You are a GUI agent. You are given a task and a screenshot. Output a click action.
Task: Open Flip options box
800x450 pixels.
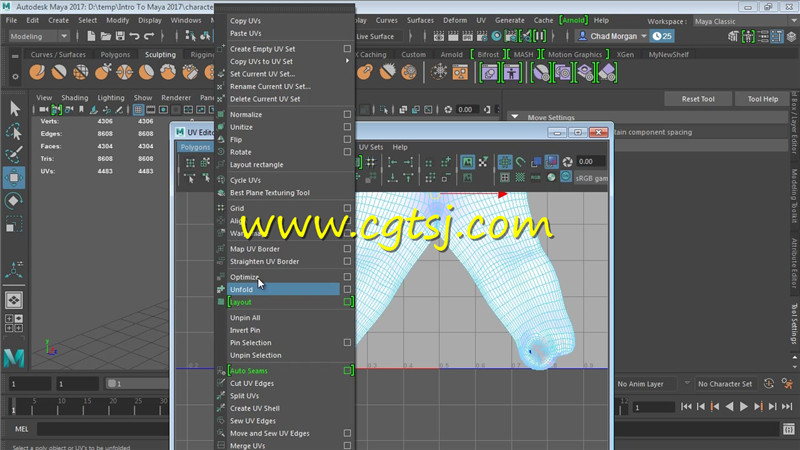[347, 139]
